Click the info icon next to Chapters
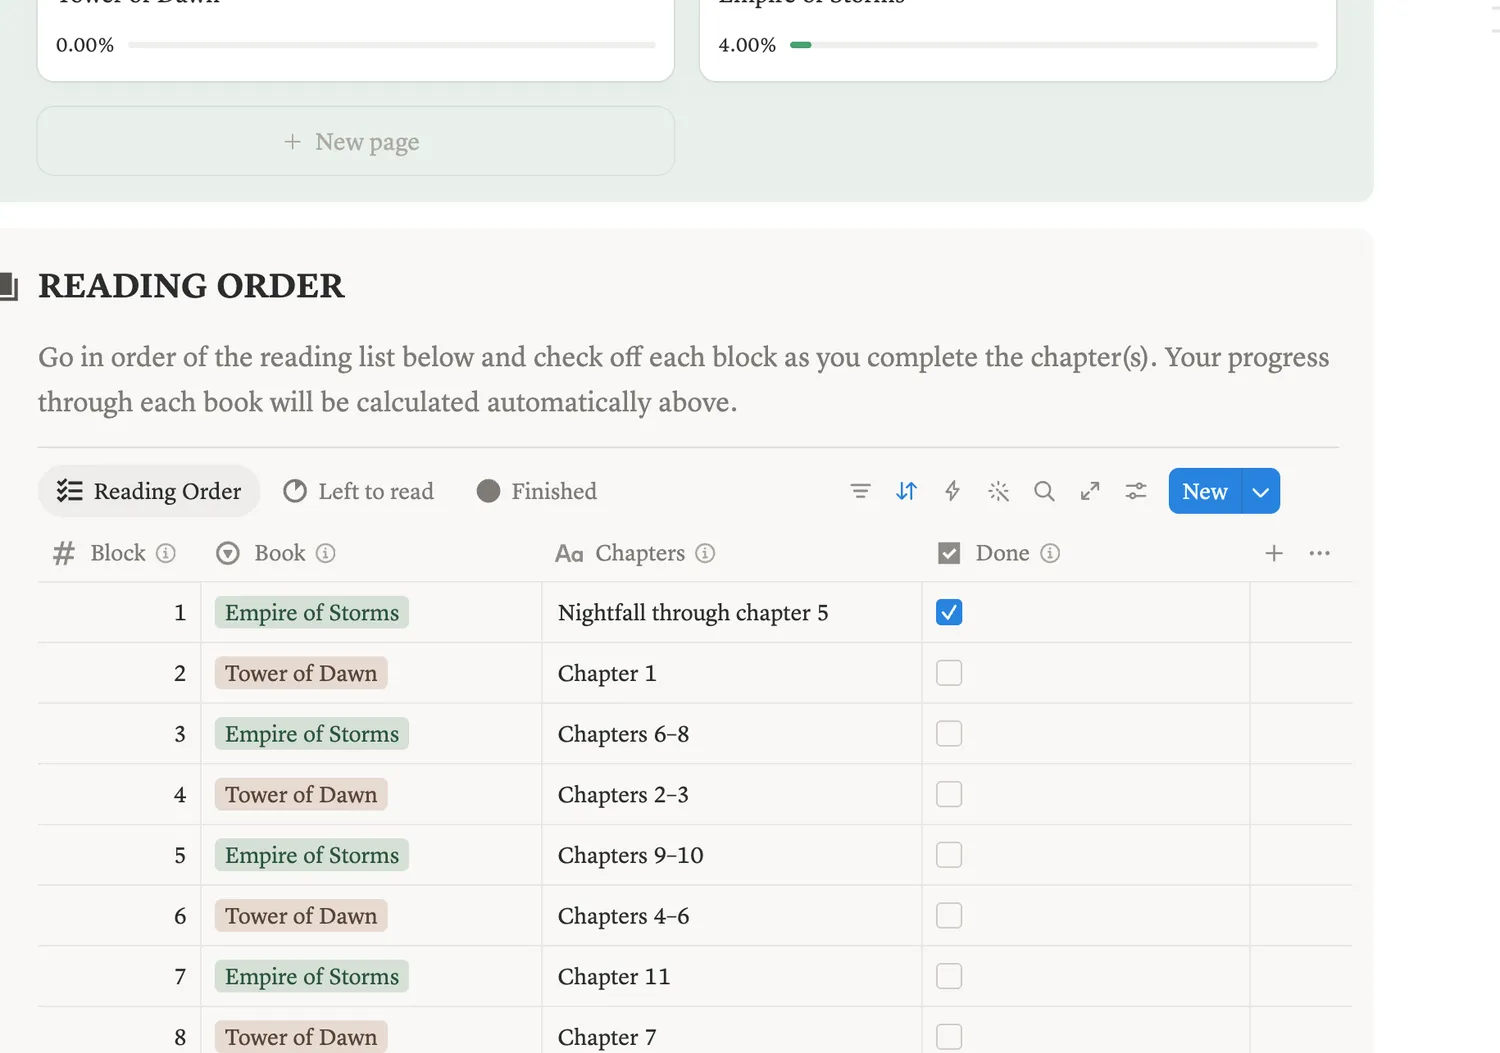 pyautogui.click(x=705, y=553)
